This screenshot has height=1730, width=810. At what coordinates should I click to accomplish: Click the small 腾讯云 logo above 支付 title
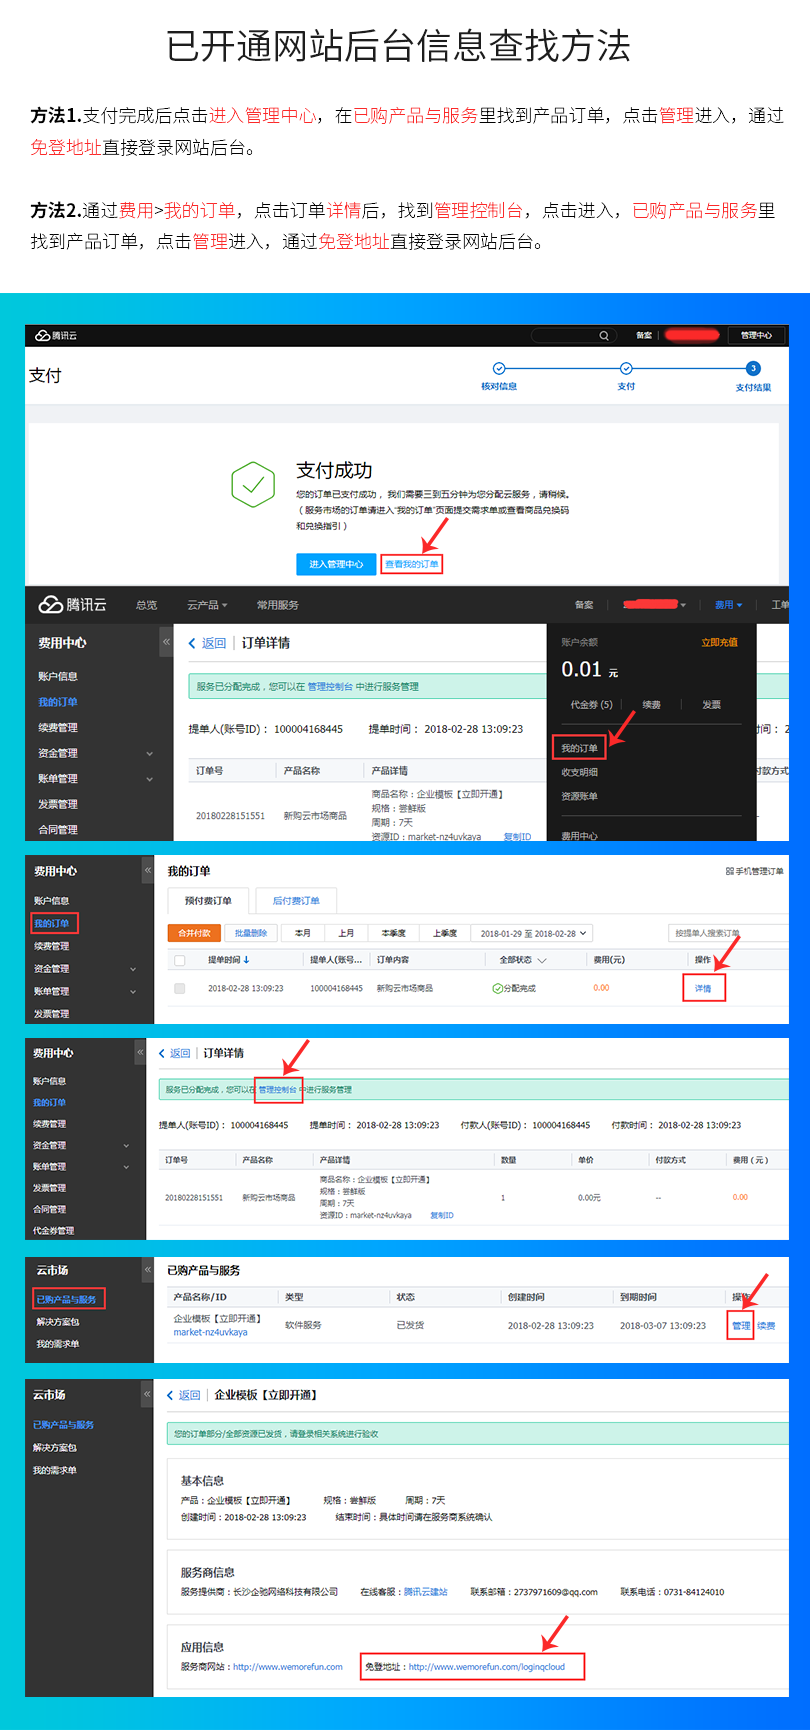56,336
